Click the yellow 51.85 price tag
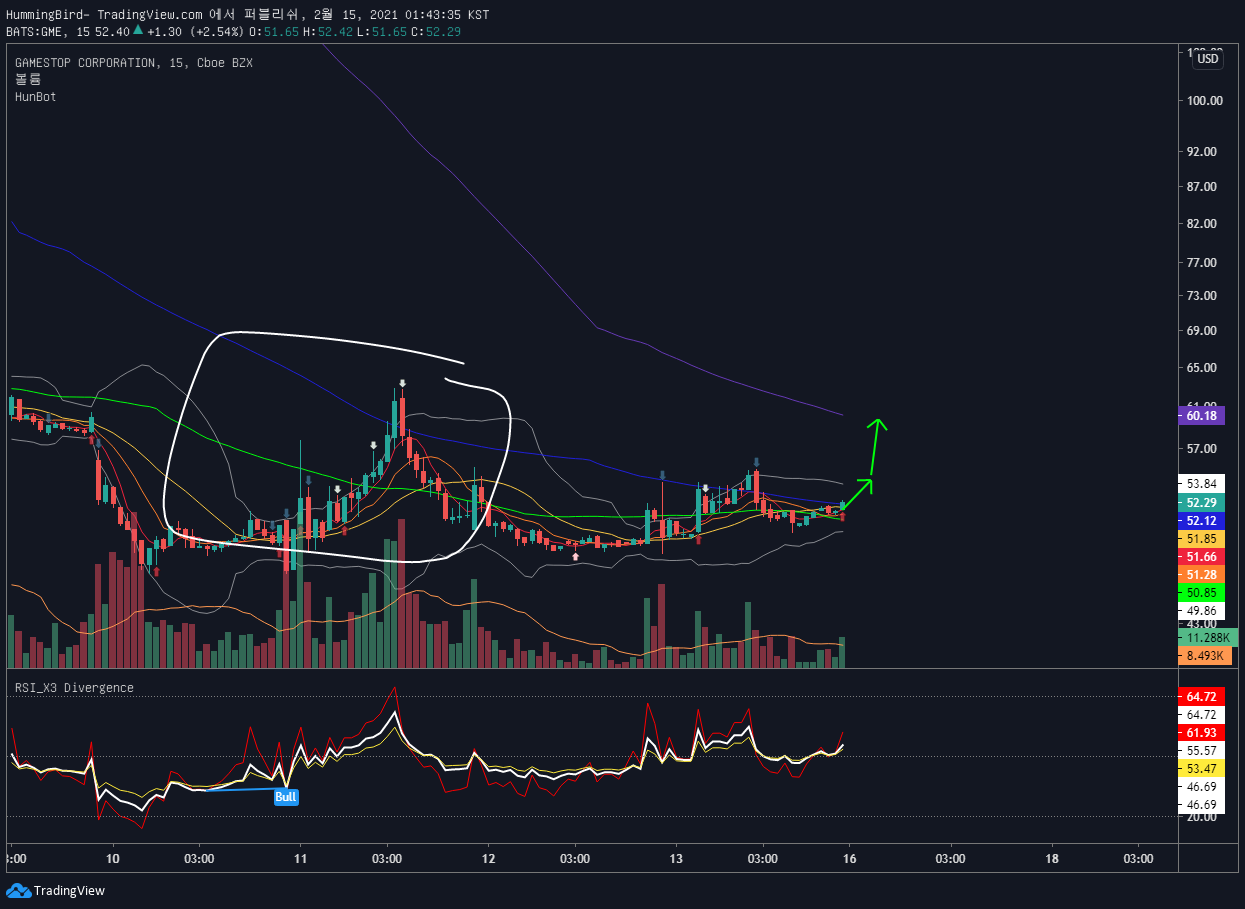The image size is (1245, 909). coord(1202,538)
